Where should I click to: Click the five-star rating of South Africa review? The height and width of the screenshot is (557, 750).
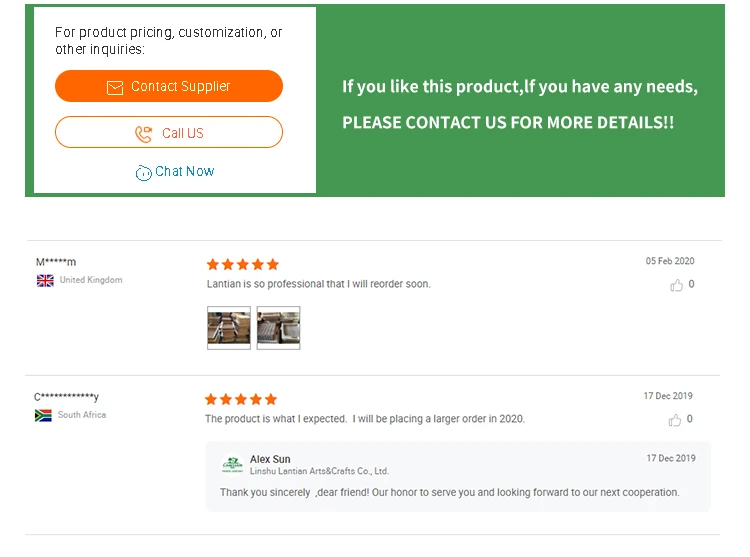coord(241,399)
